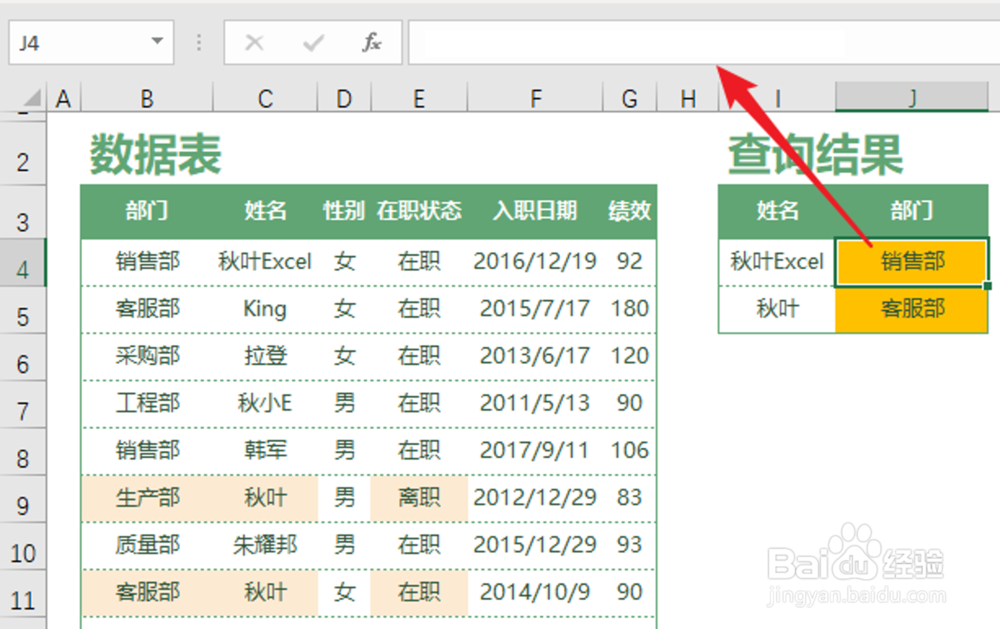Select the performance cell 120

coord(629,356)
